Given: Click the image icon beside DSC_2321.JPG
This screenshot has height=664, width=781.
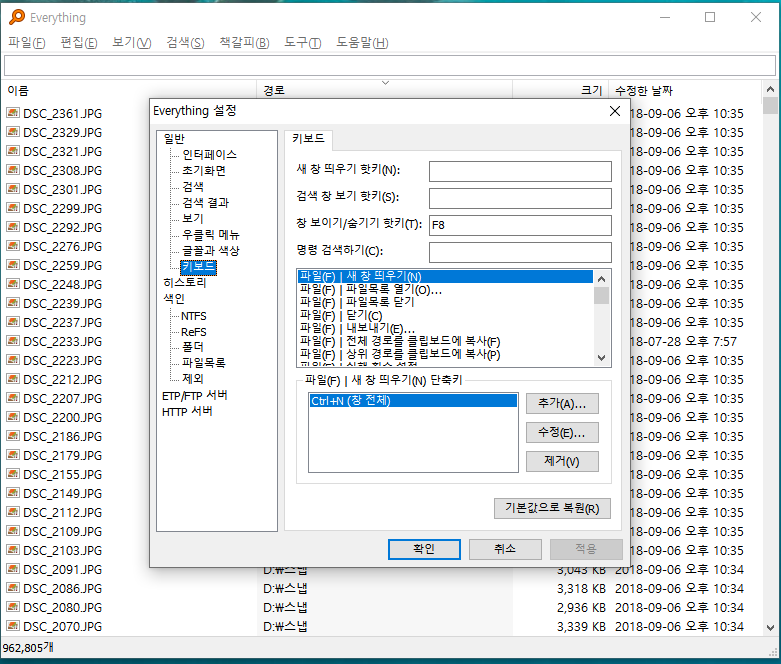Looking at the screenshot, I should point(13,151).
